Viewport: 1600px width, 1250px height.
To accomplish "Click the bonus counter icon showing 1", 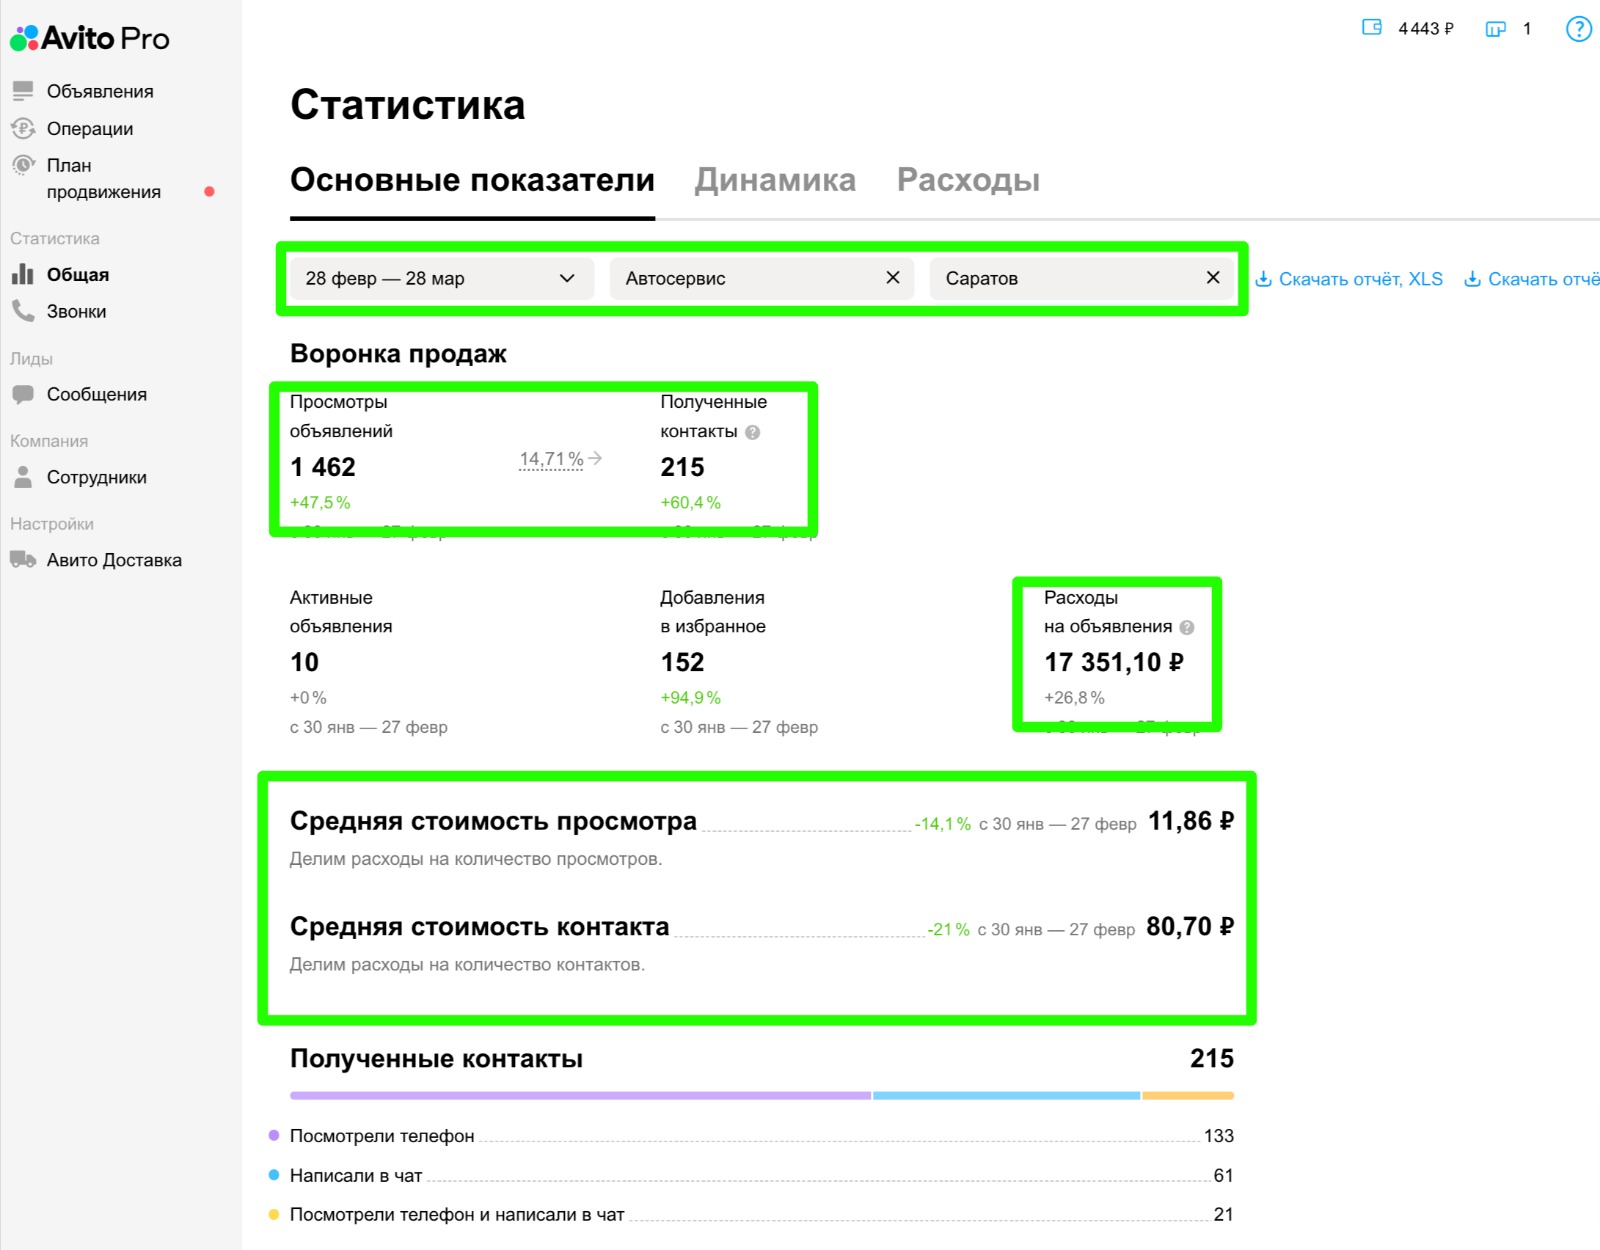I will pyautogui.click(x=1495, y=29).
